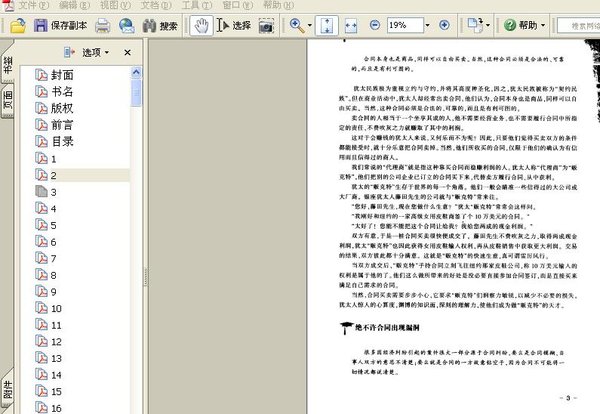600x414 pixels.
Task: Switch to the 书签 side tab
Action: click(7, 70)
